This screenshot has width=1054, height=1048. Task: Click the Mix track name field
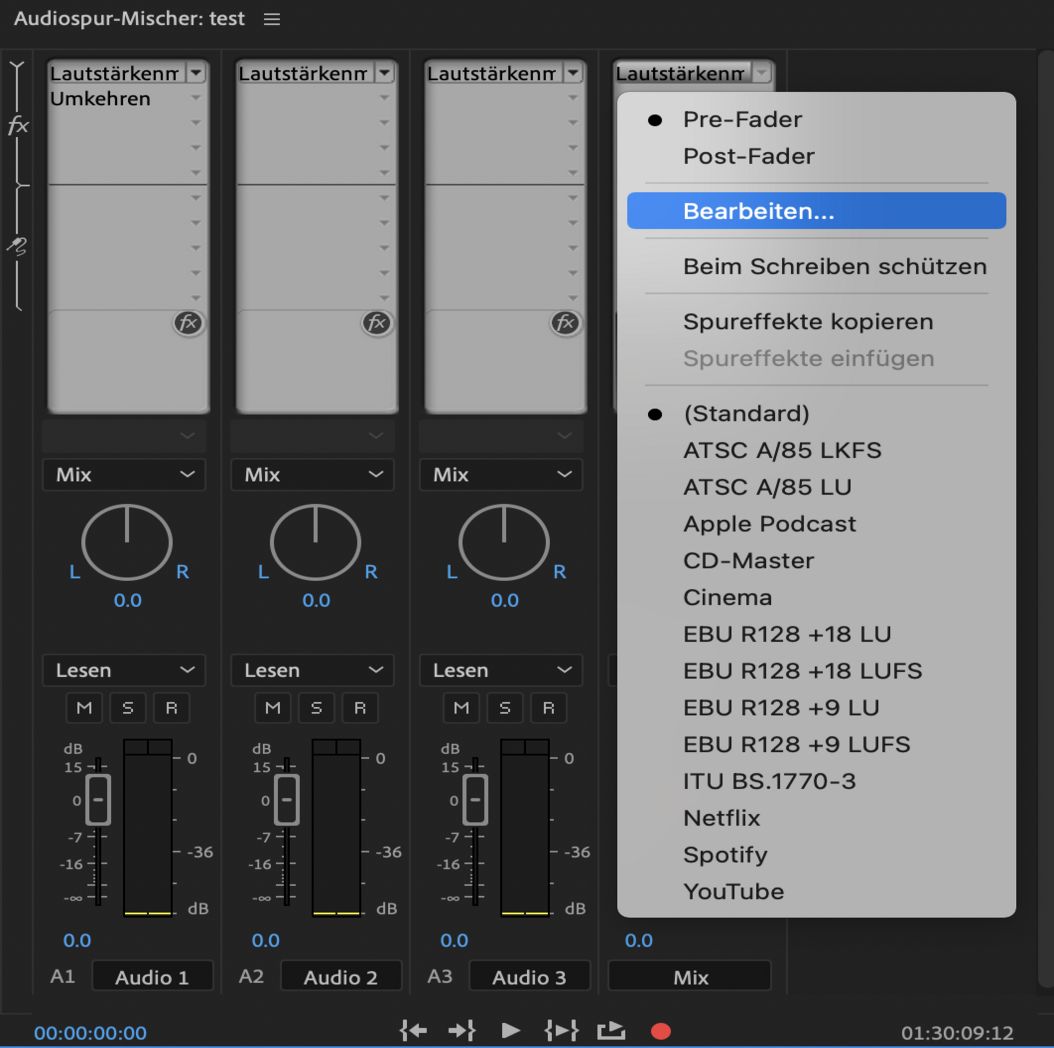coord(690,977)
